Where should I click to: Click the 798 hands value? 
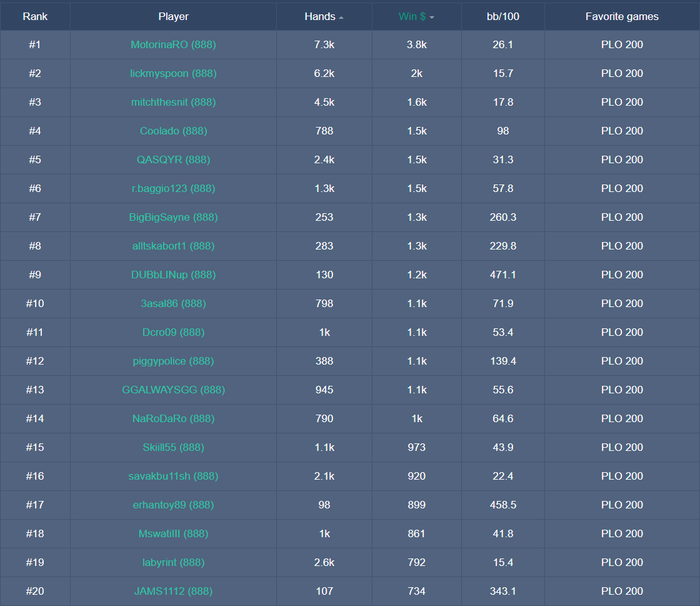(x=324, y=304)
